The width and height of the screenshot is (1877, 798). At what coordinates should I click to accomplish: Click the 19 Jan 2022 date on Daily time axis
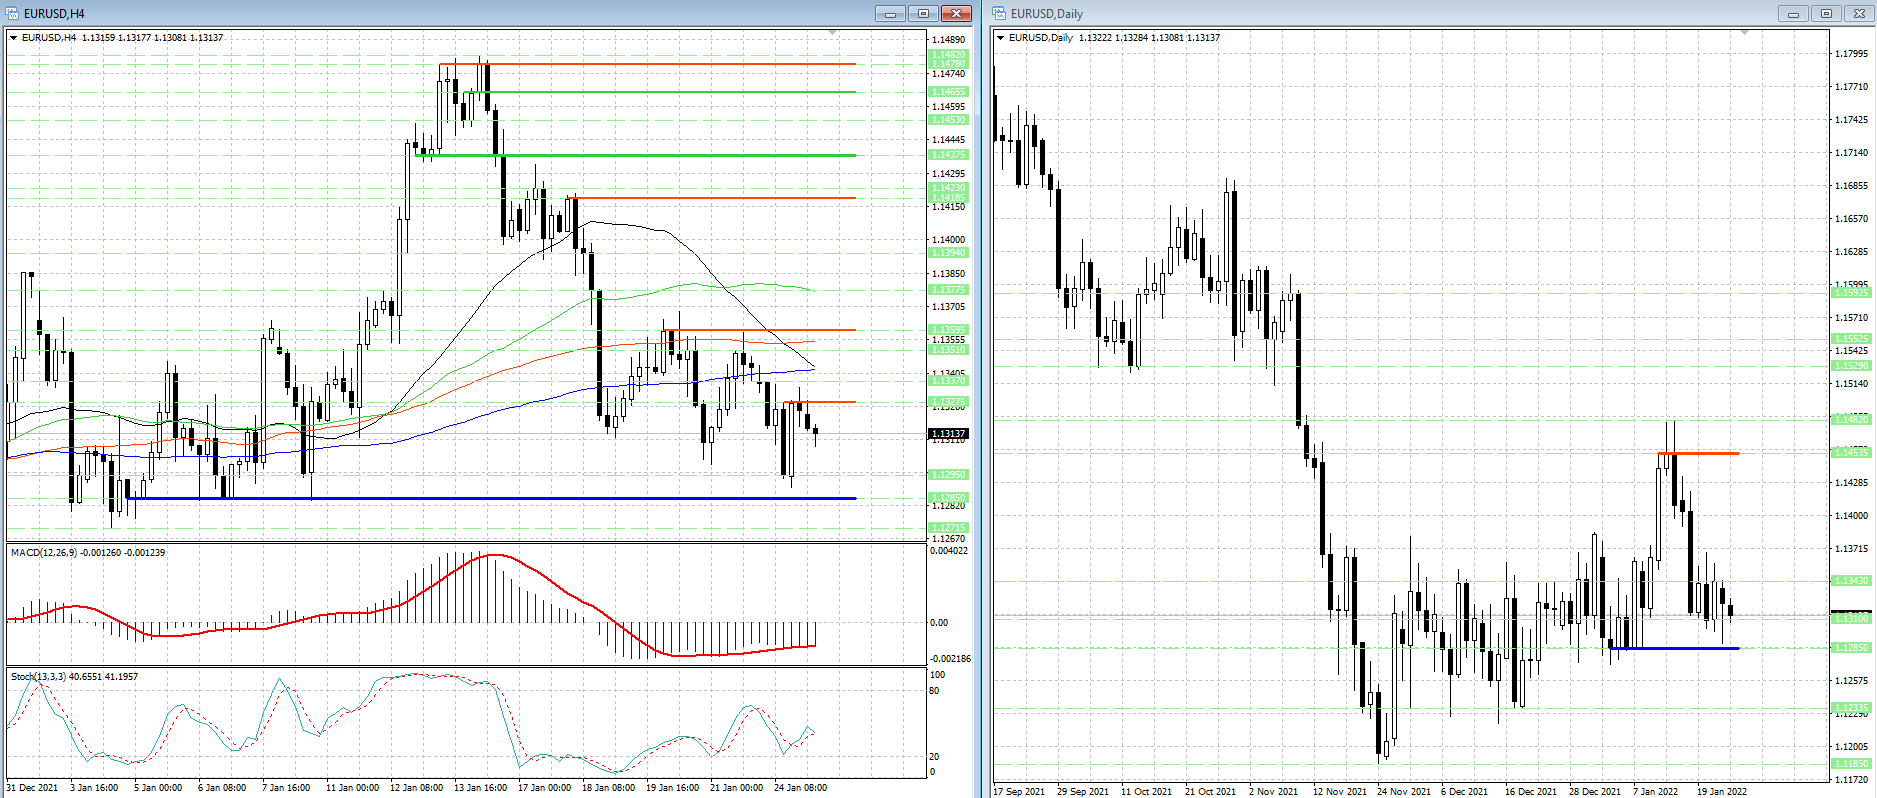click(1722, 791)
